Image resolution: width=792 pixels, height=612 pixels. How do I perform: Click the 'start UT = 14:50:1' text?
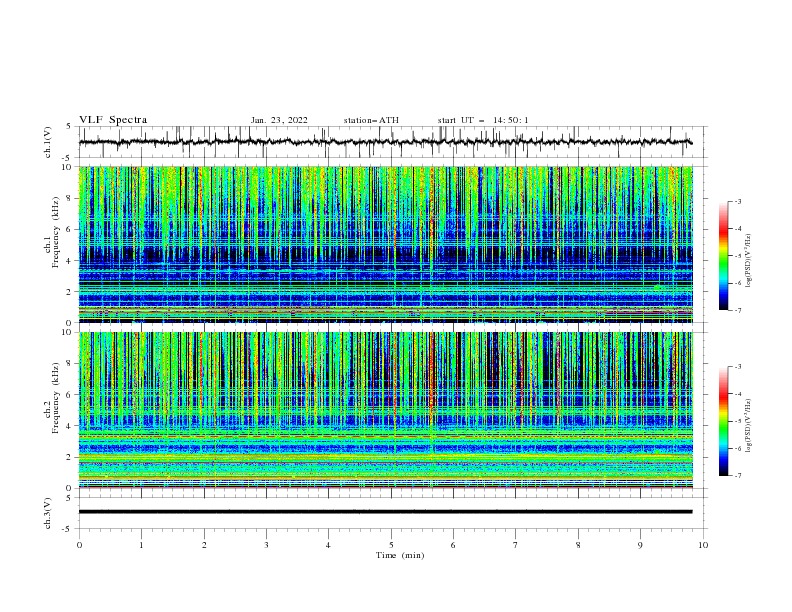[x=483, y=120]
